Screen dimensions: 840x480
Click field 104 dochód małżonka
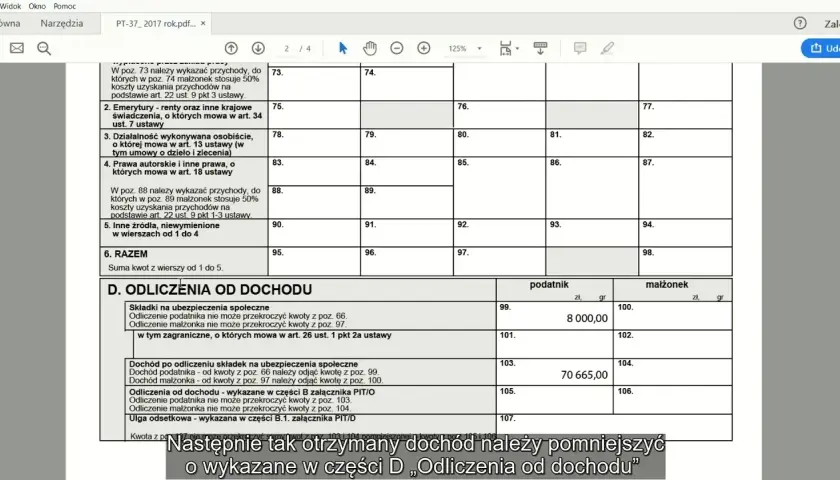[x=673, y=371]
